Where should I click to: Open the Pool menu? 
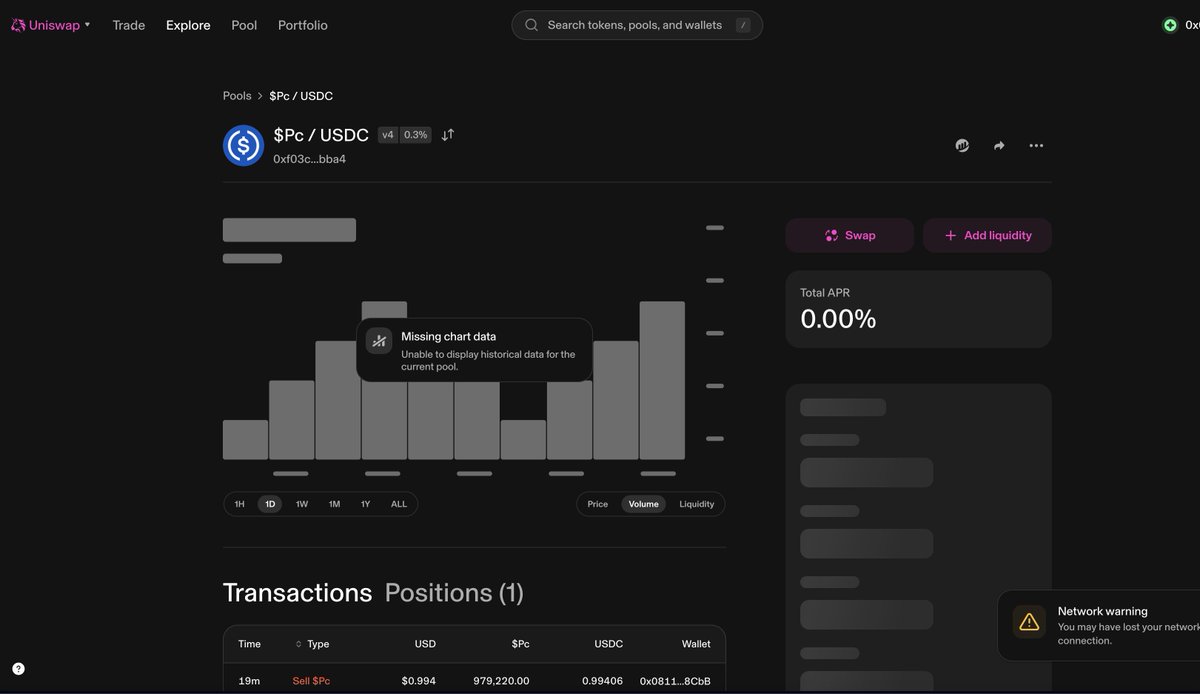(x=244, y=25)
